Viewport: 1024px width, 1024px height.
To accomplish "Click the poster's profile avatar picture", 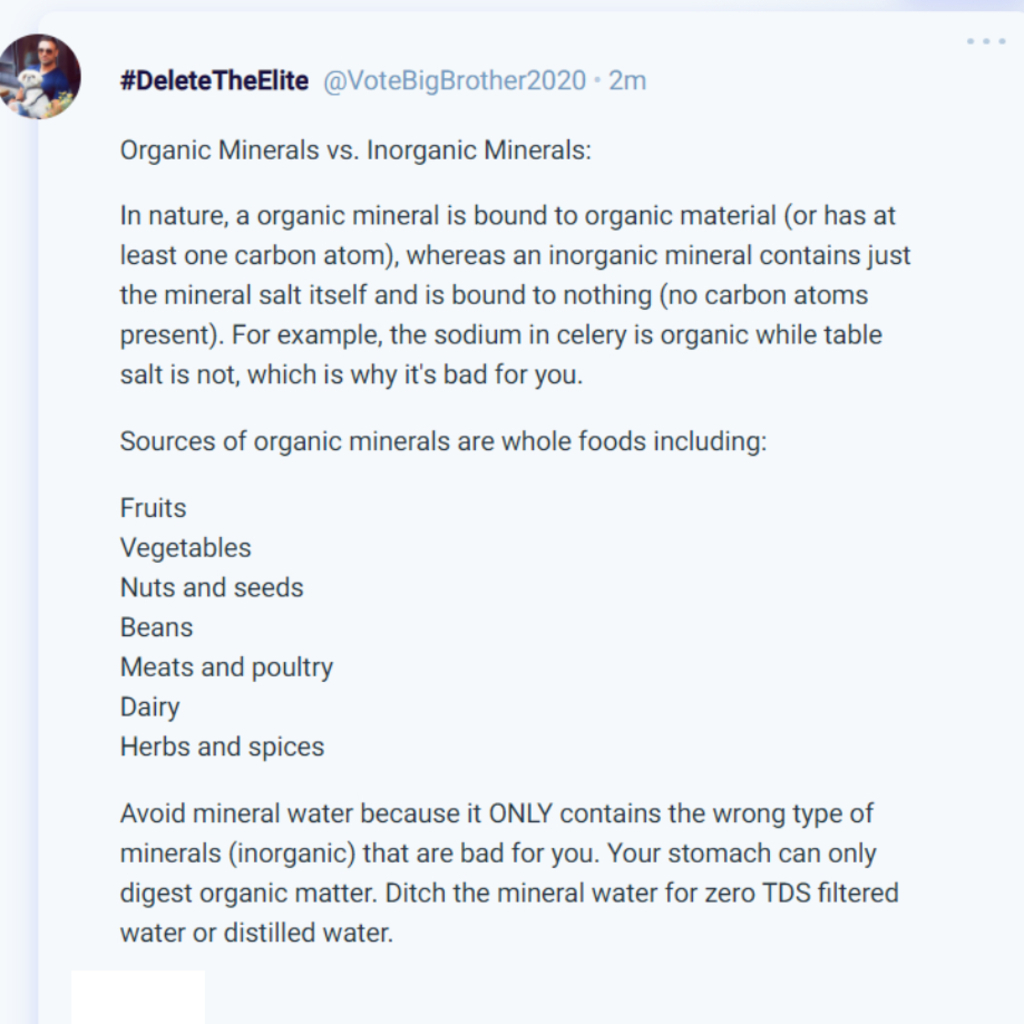I will (39, 77).
